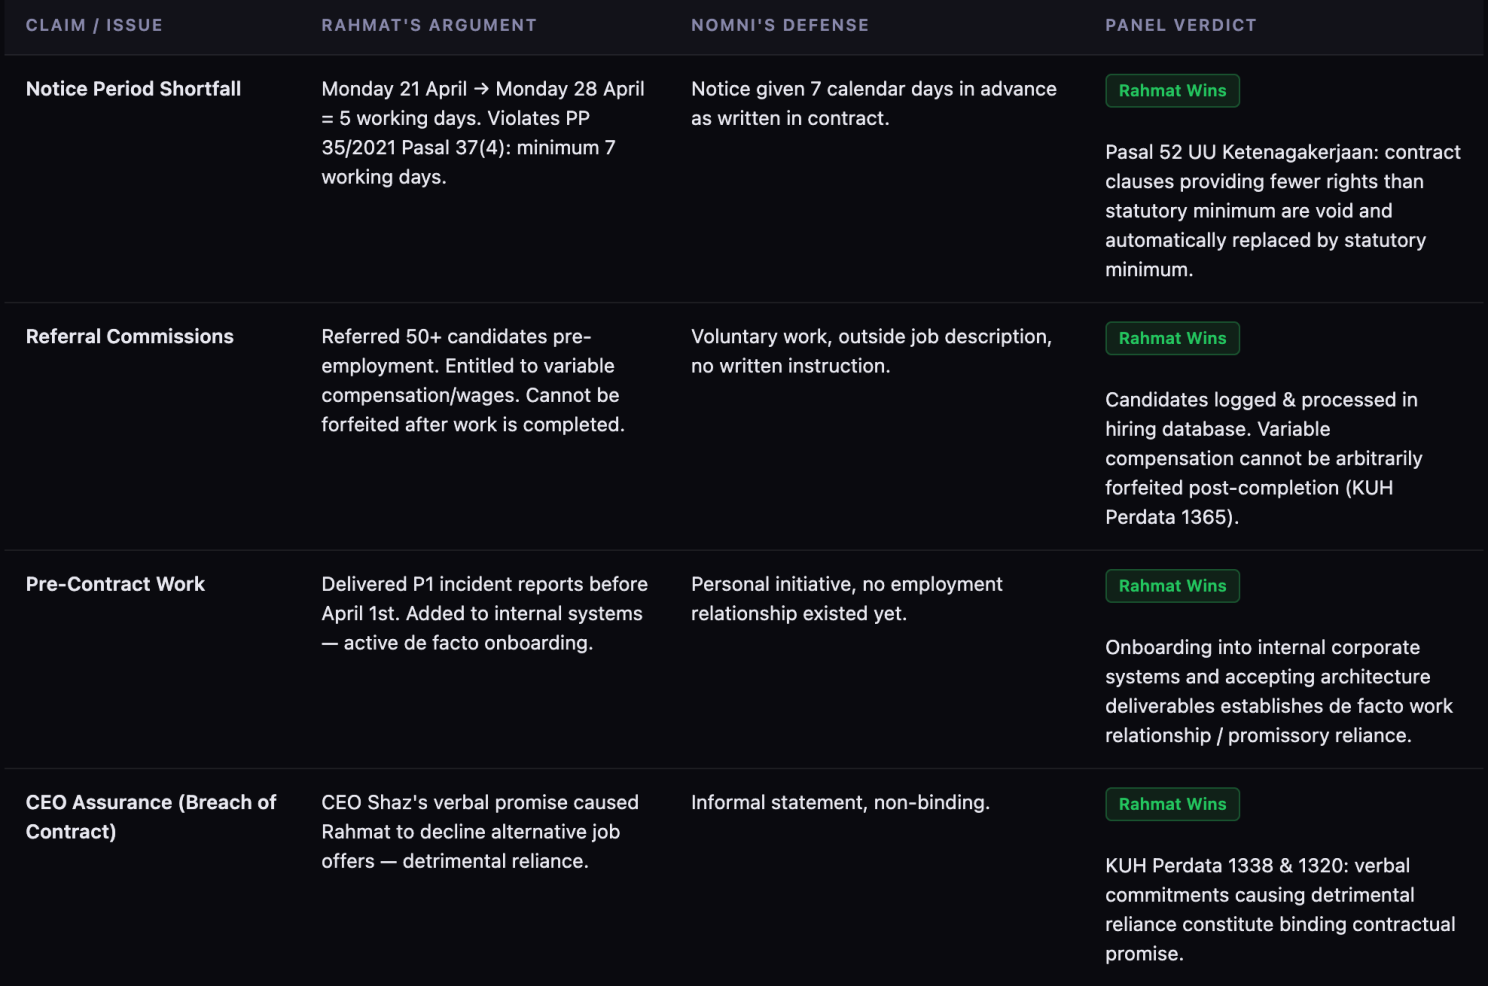Screen dimensions: 1488x986
Task: Click Rahmat Wins badge for Pre-Contract Work
Action: [1172, 586]
